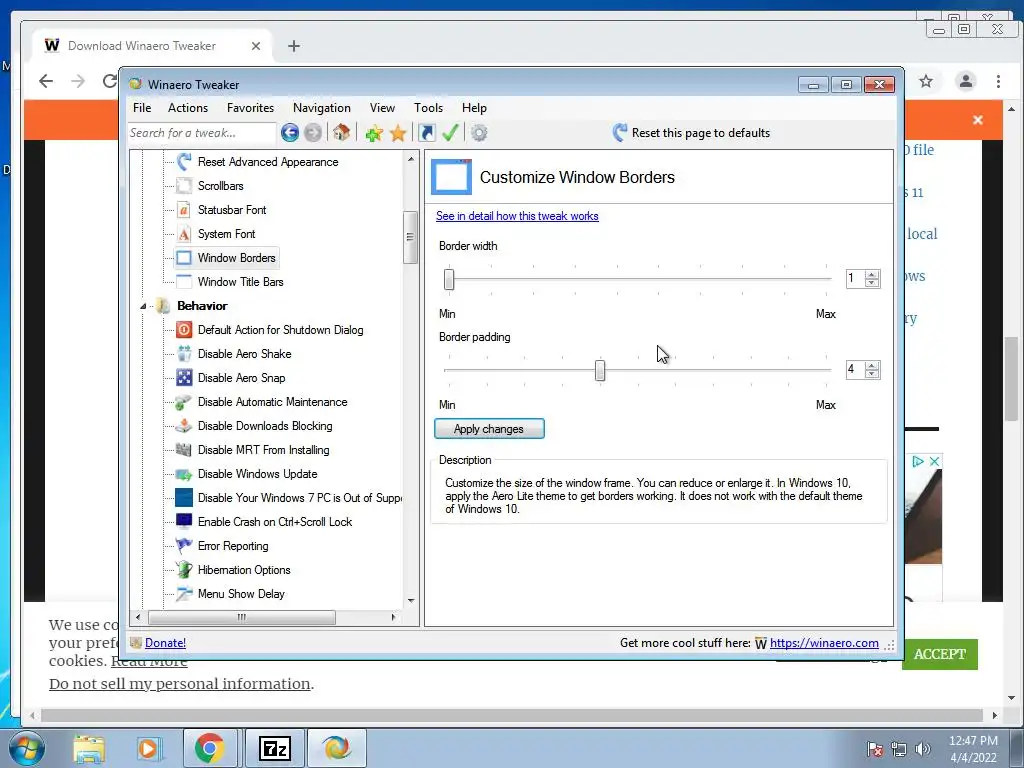Select Disable MRT From Installing tree item
Screen dimensions: 1024x768
point(263,450)
